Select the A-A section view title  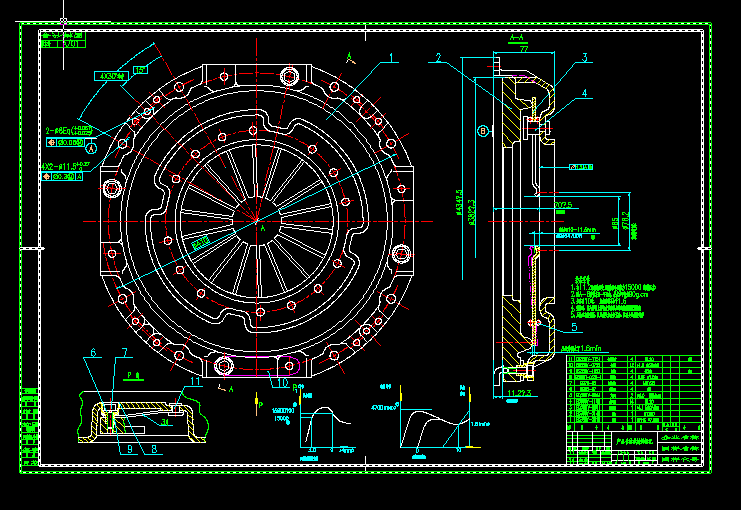(517, 37)
